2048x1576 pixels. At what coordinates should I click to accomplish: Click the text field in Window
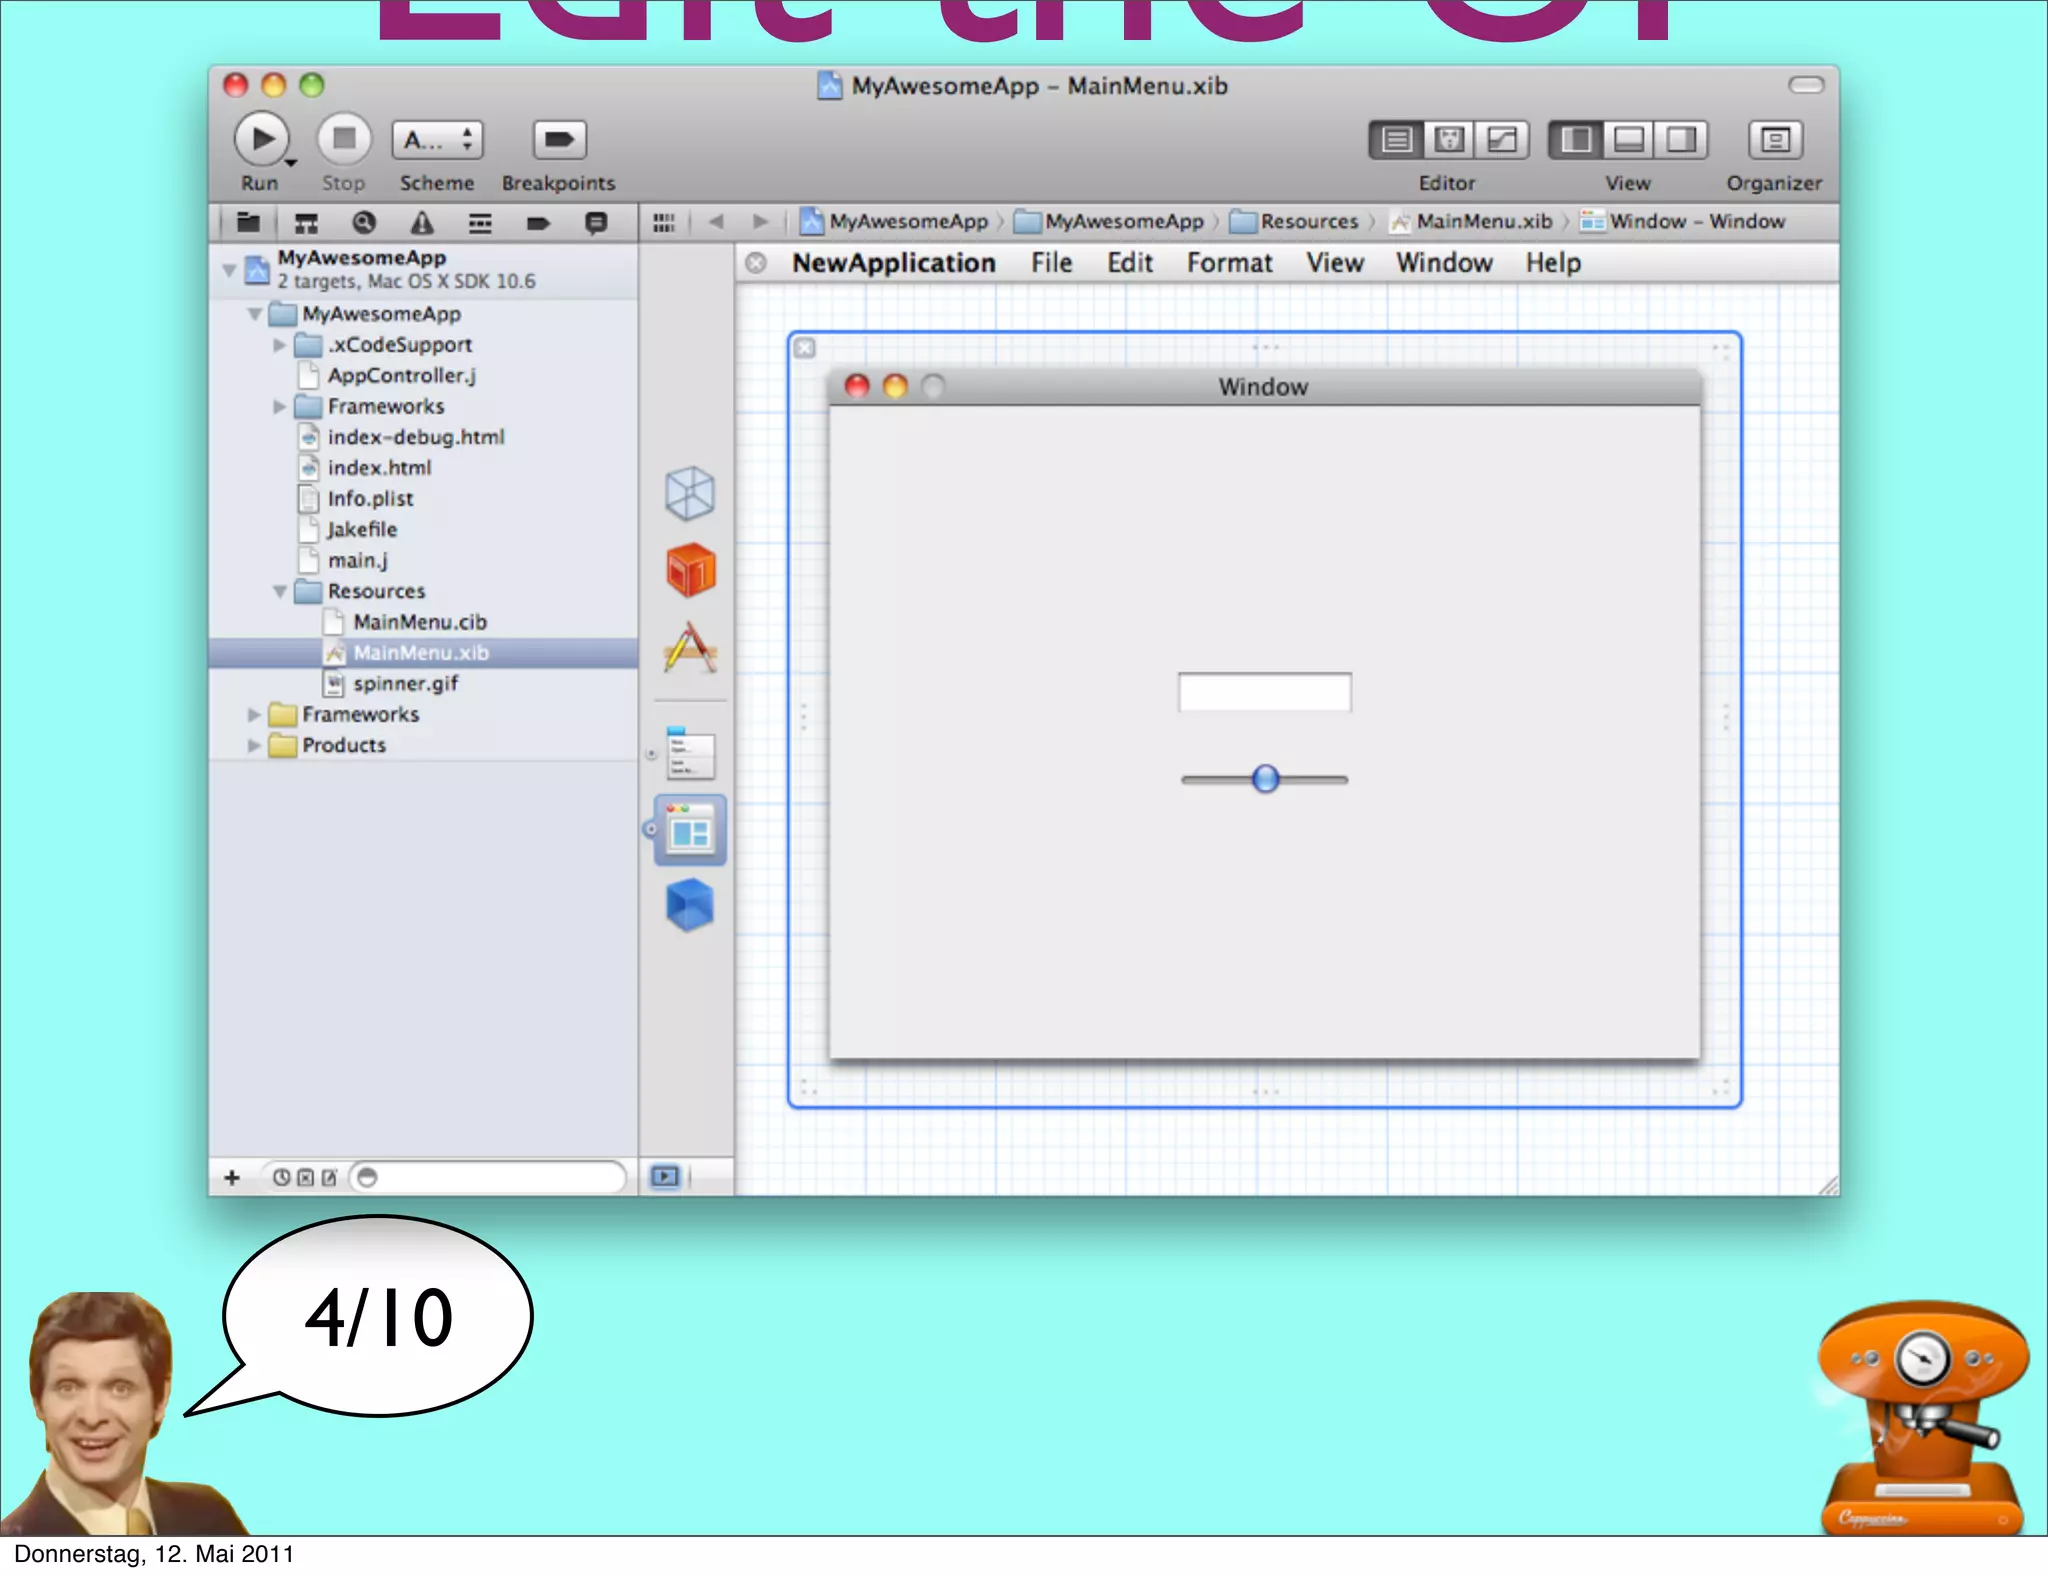1264,692
